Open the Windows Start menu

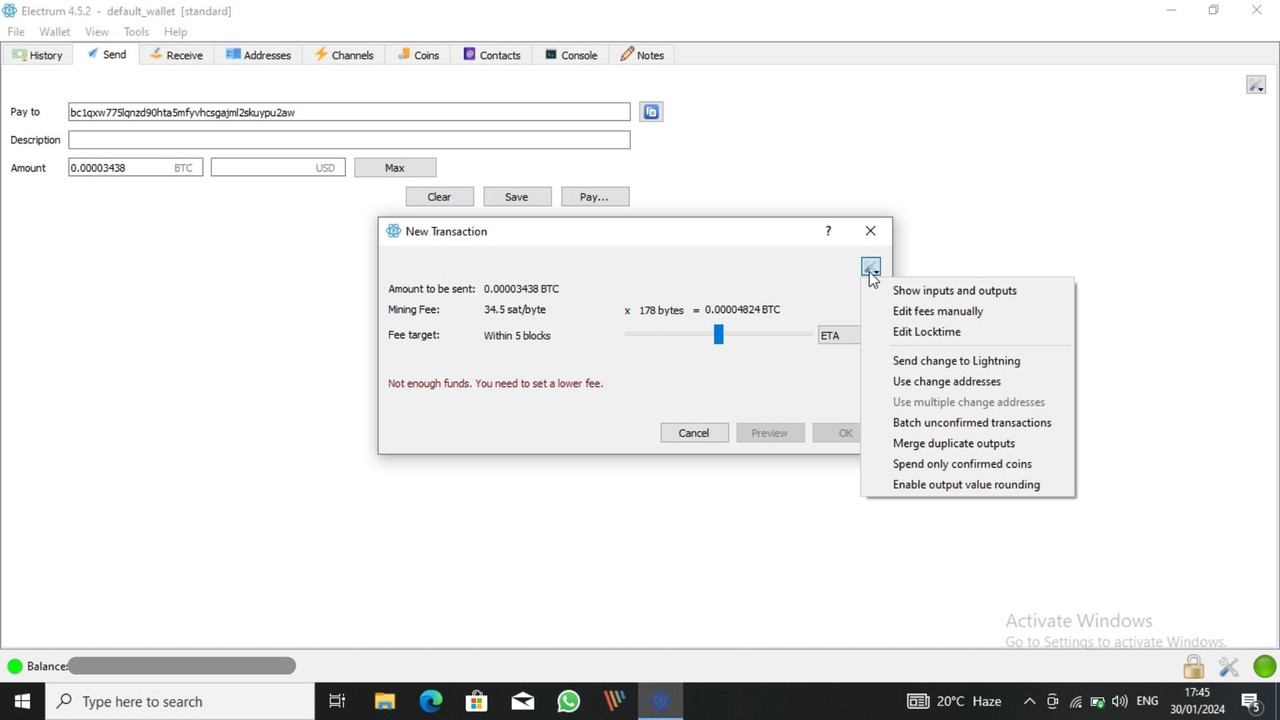point(22,701)
